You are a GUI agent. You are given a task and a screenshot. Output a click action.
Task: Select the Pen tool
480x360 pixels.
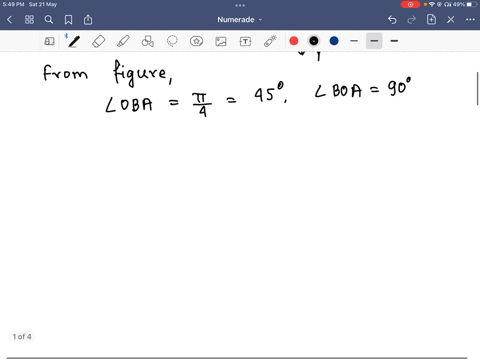74,41
